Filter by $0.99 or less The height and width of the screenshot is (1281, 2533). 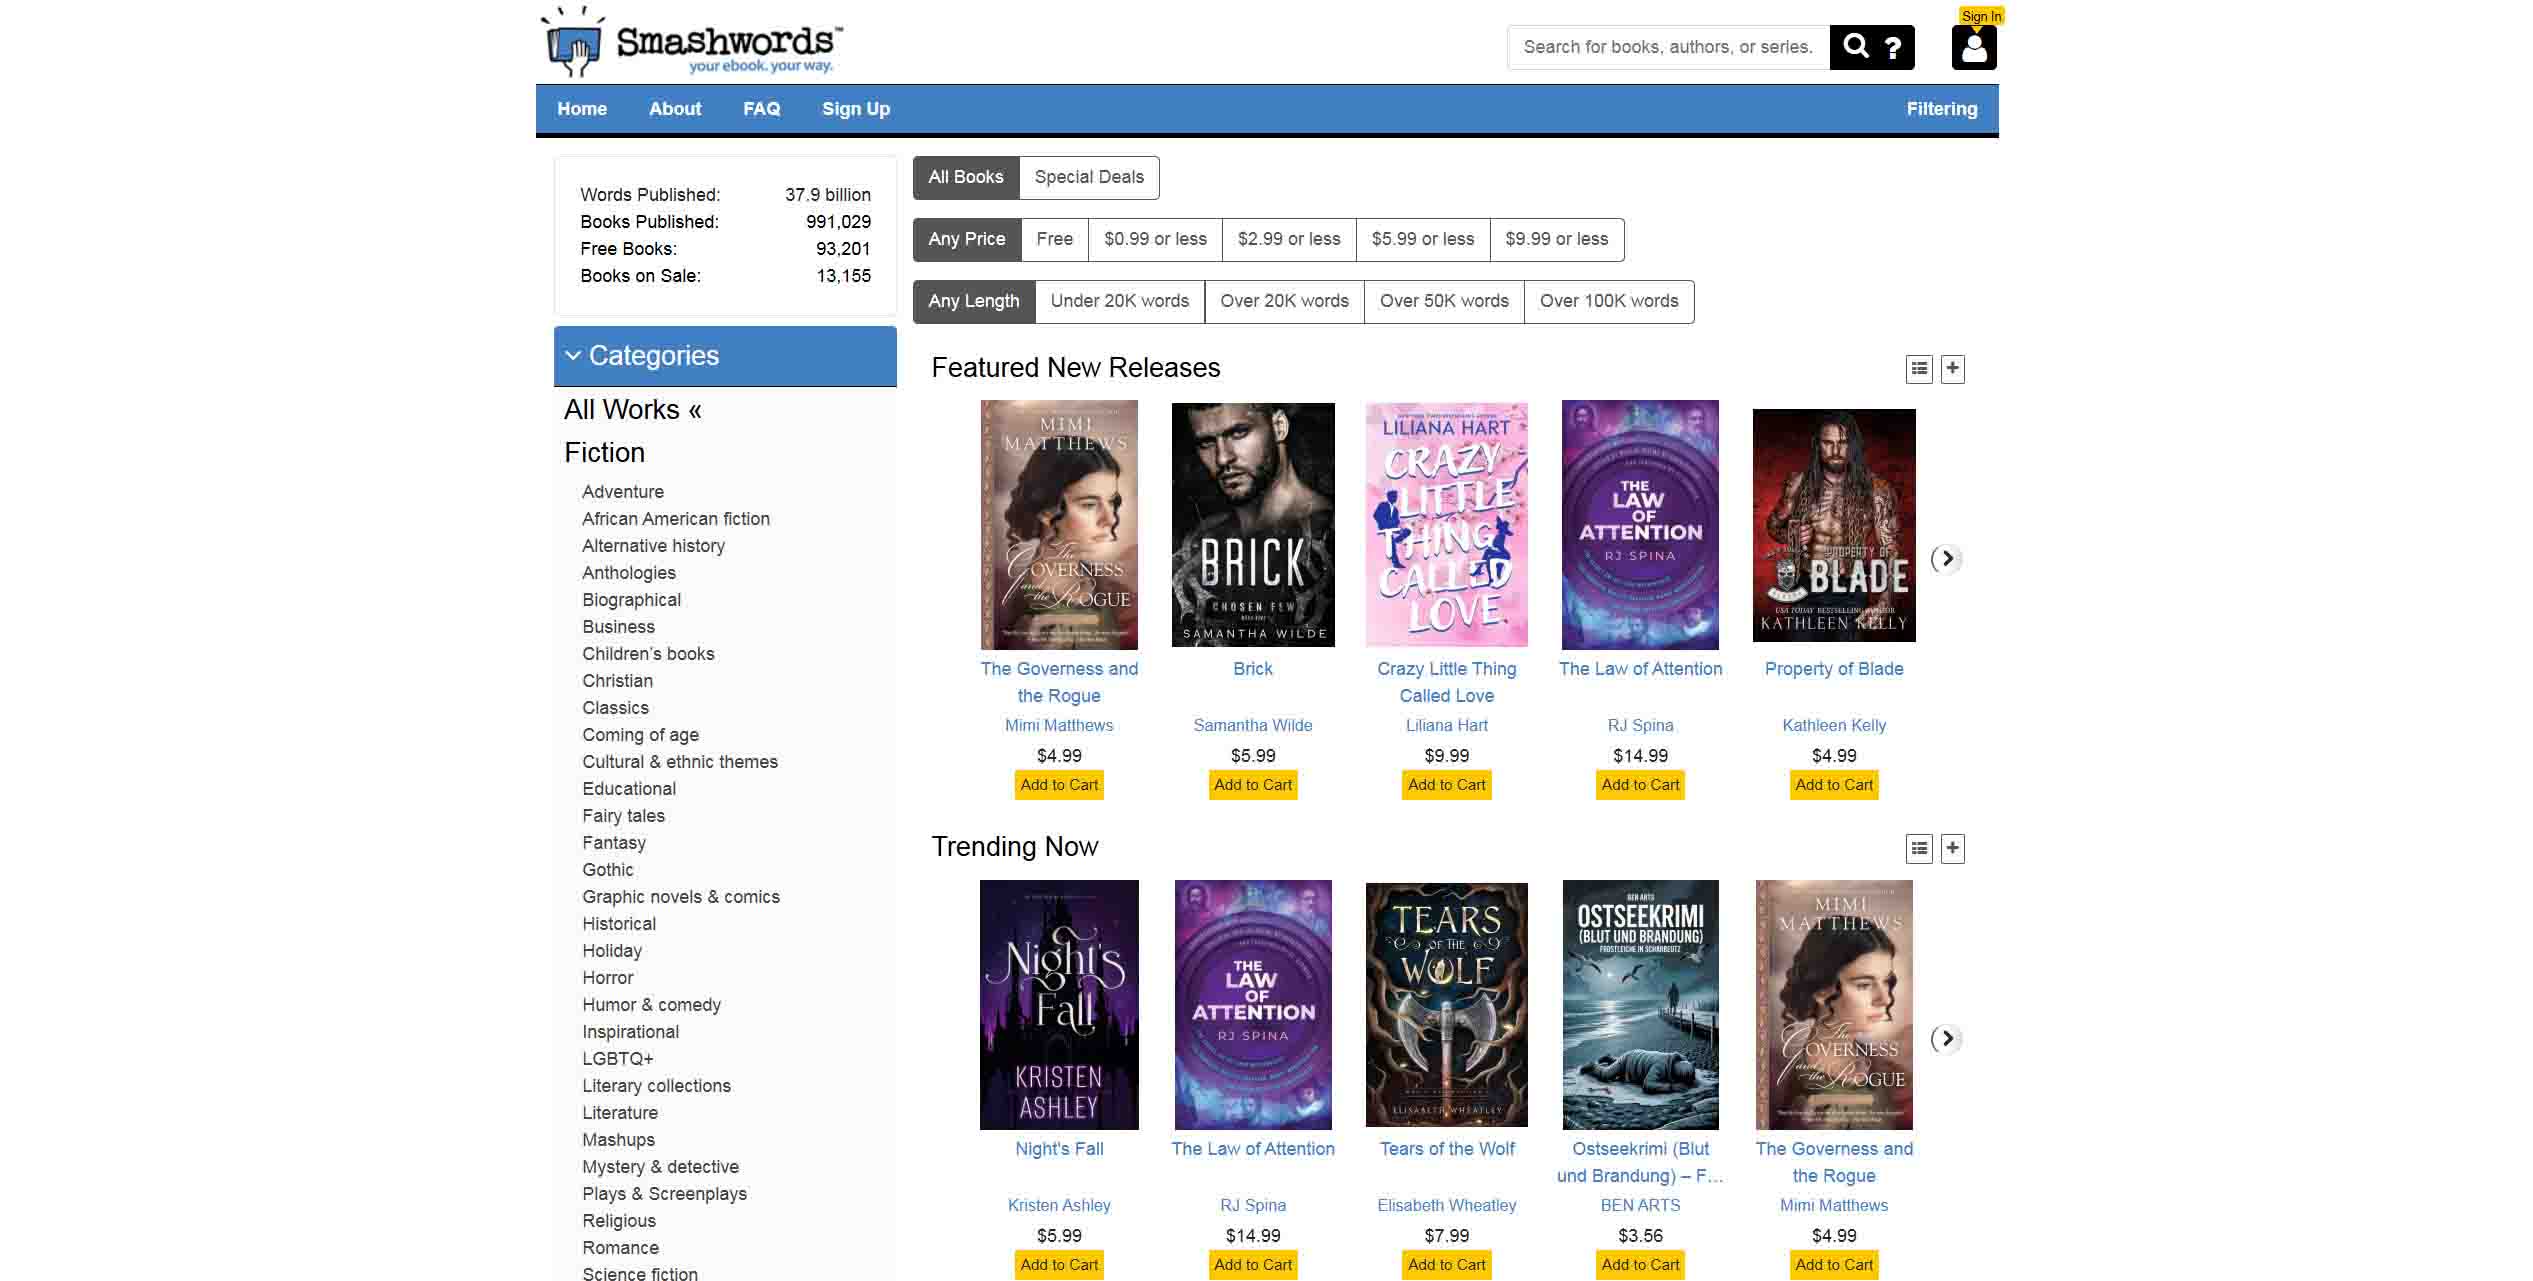tap(1155, 239)
